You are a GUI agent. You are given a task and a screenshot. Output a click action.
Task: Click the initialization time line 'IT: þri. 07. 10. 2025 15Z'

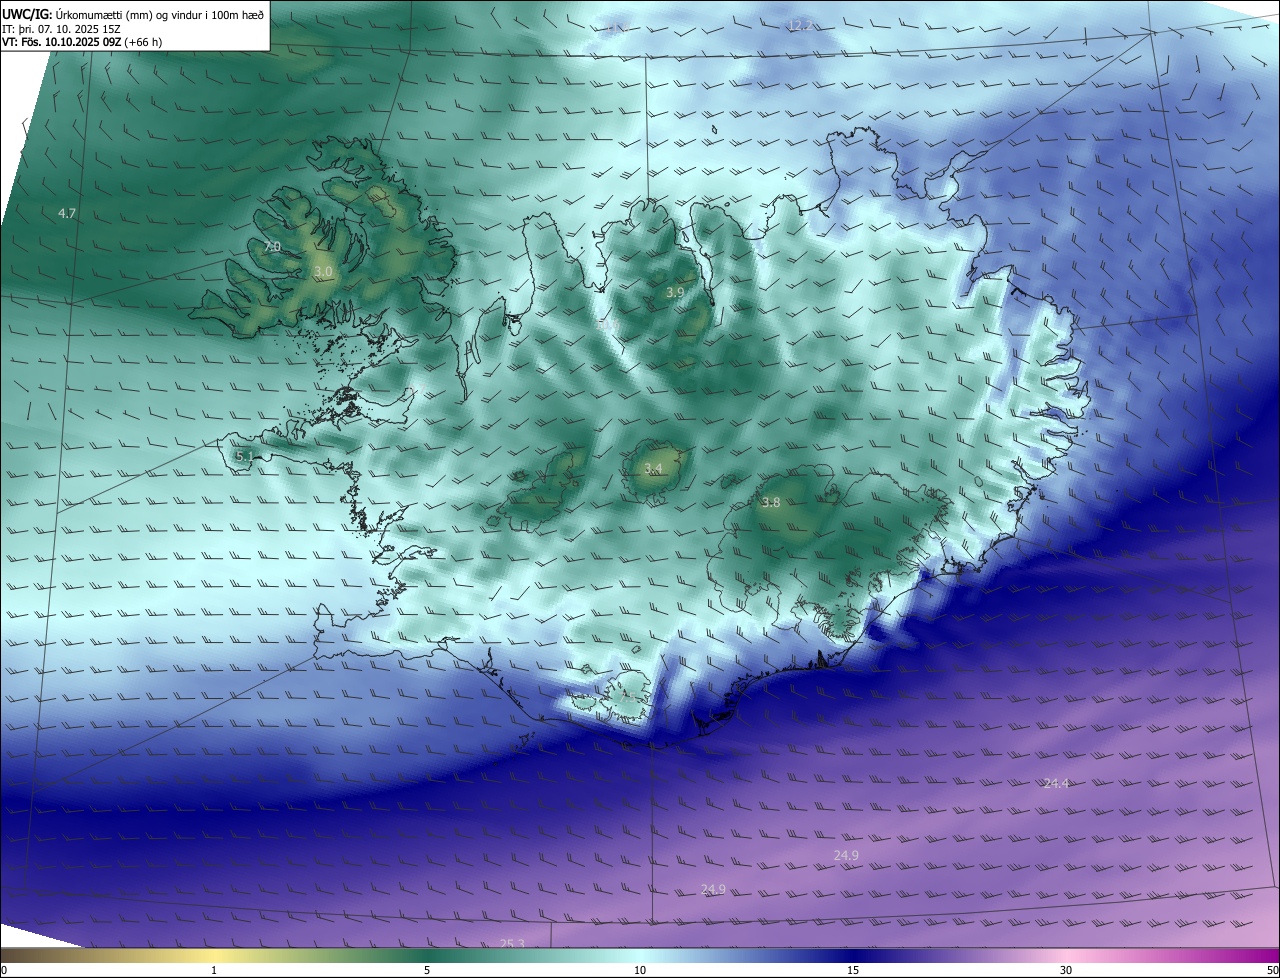tap(61, 28)
